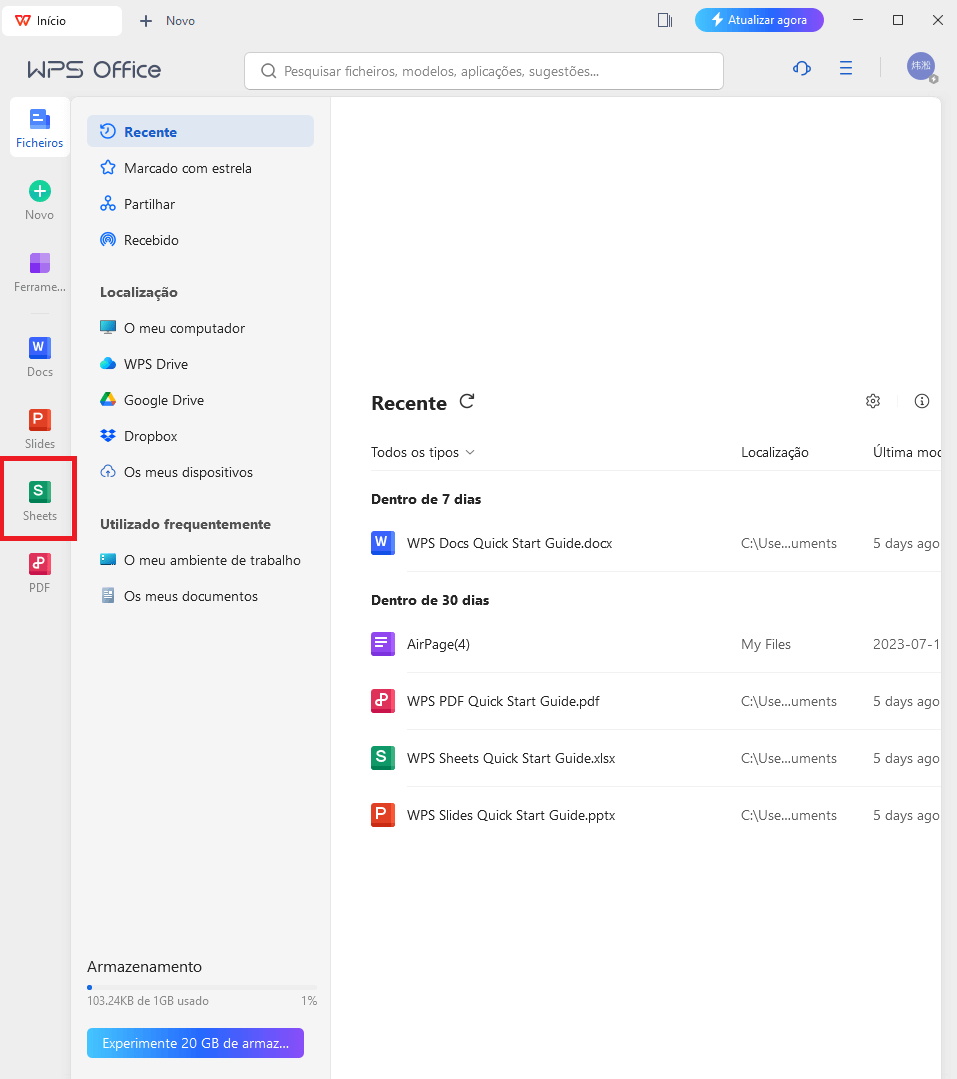Click the Word icon of WPS Docs guide
Image resolution: width=957 pixels, height=1079 pixels.
(x=383, y=543)
